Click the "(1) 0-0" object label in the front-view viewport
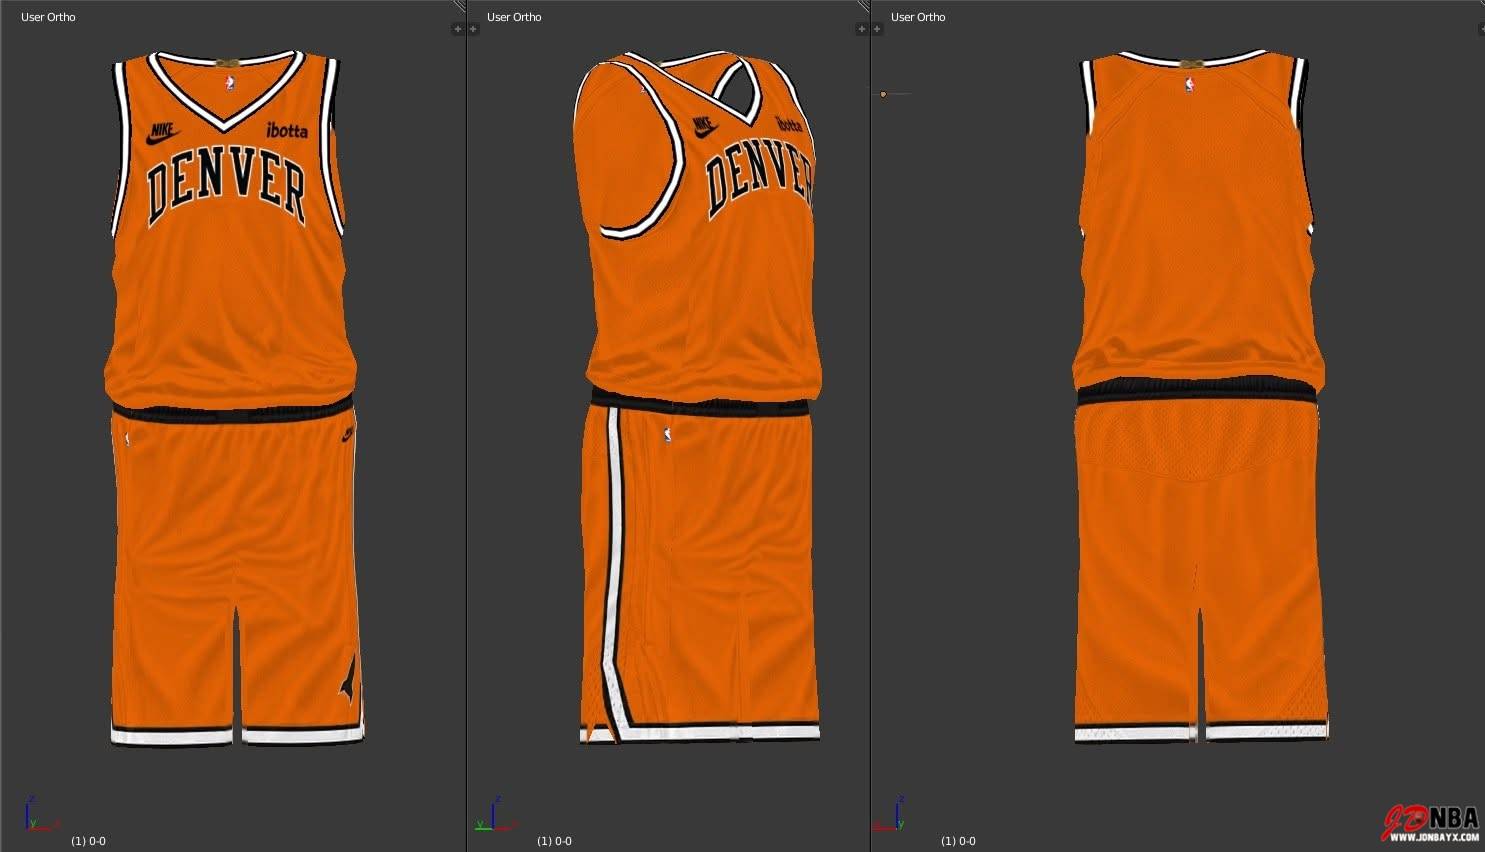The image size is (1485, 852). tap(88, 841)
